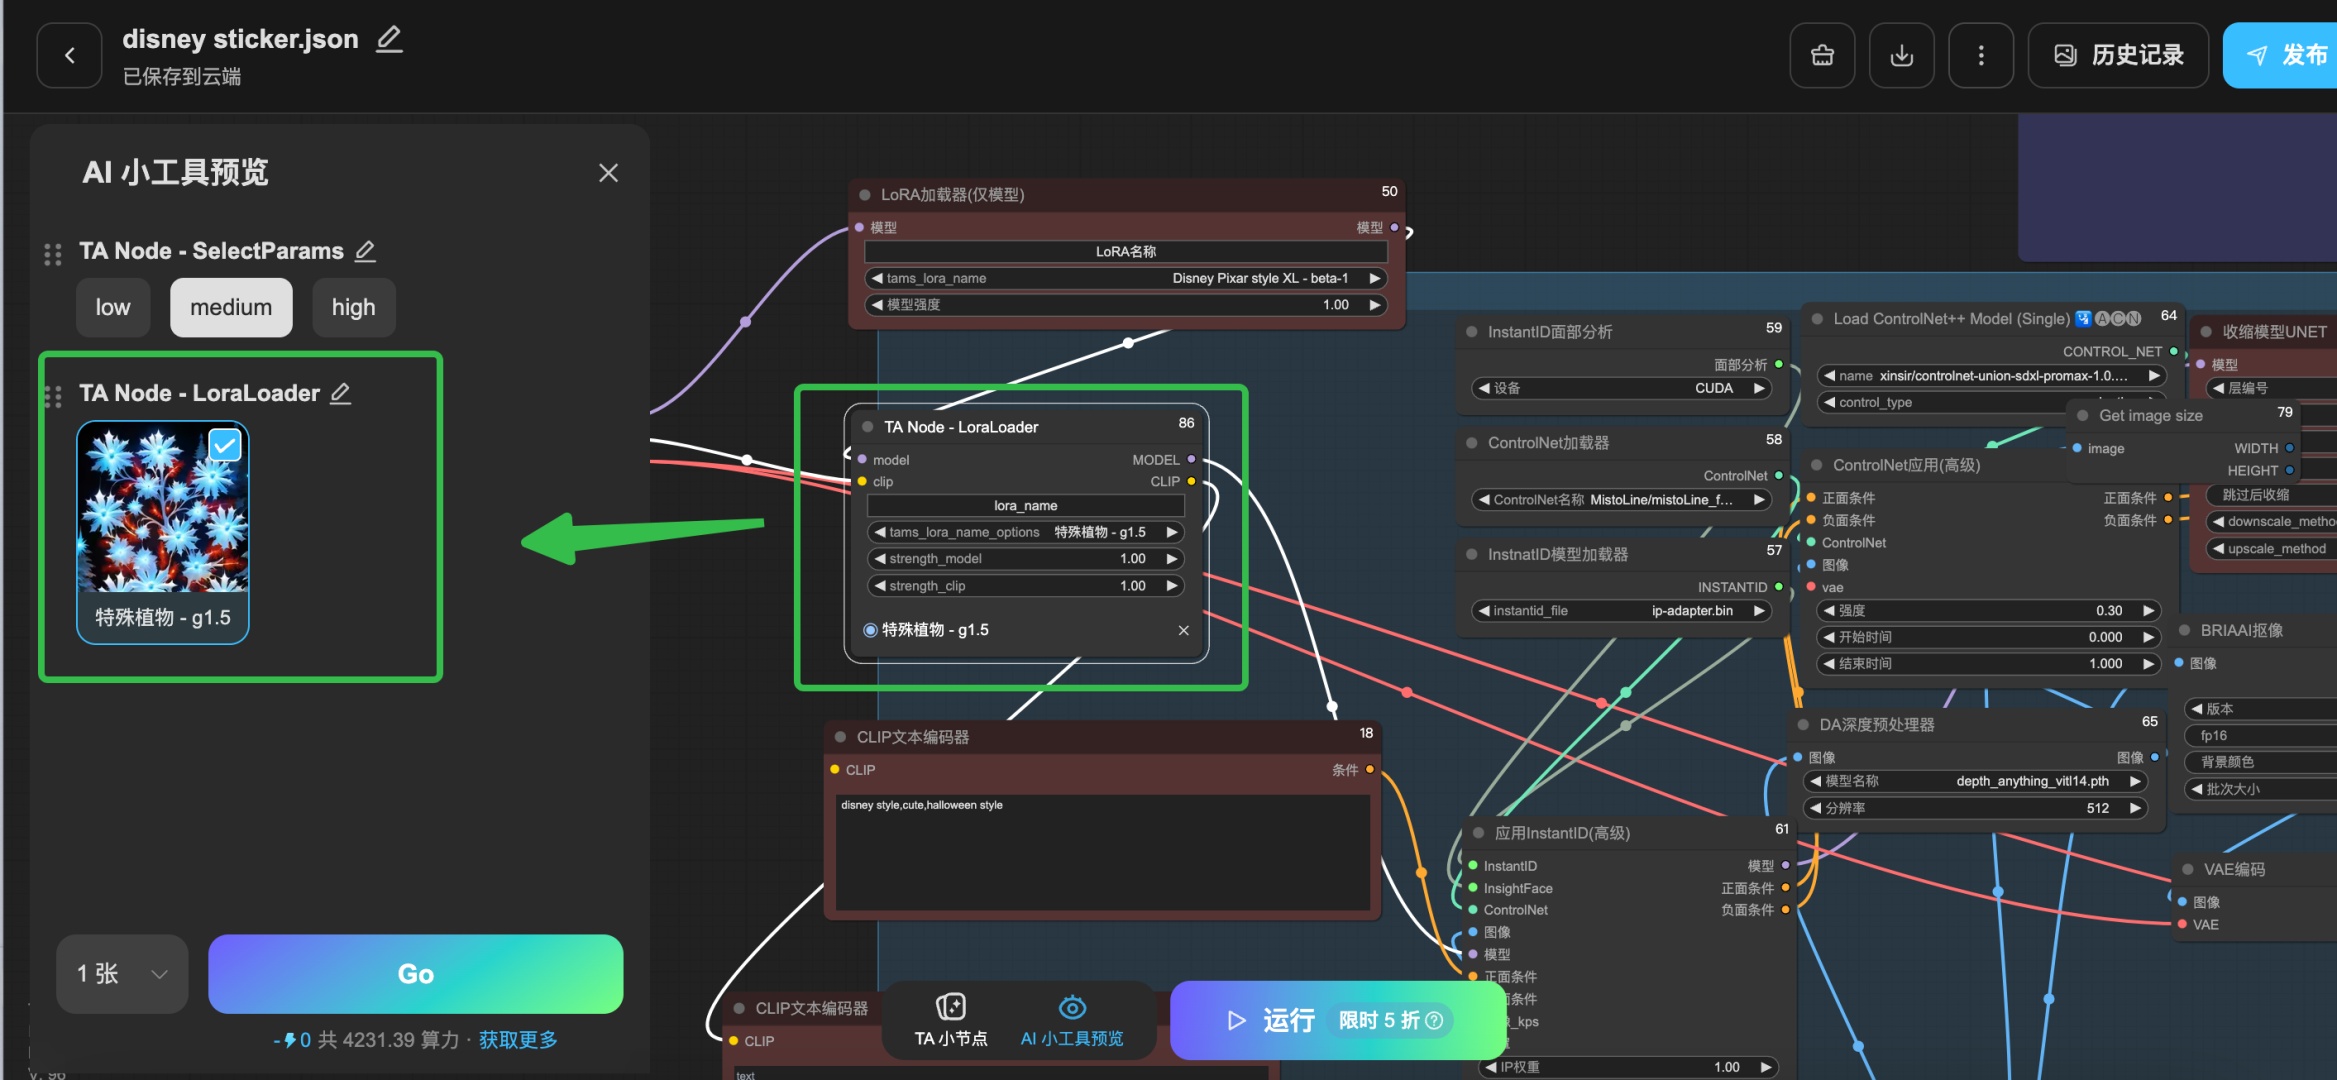Click the back arrow button
2337x1080 pixels.
69,56
